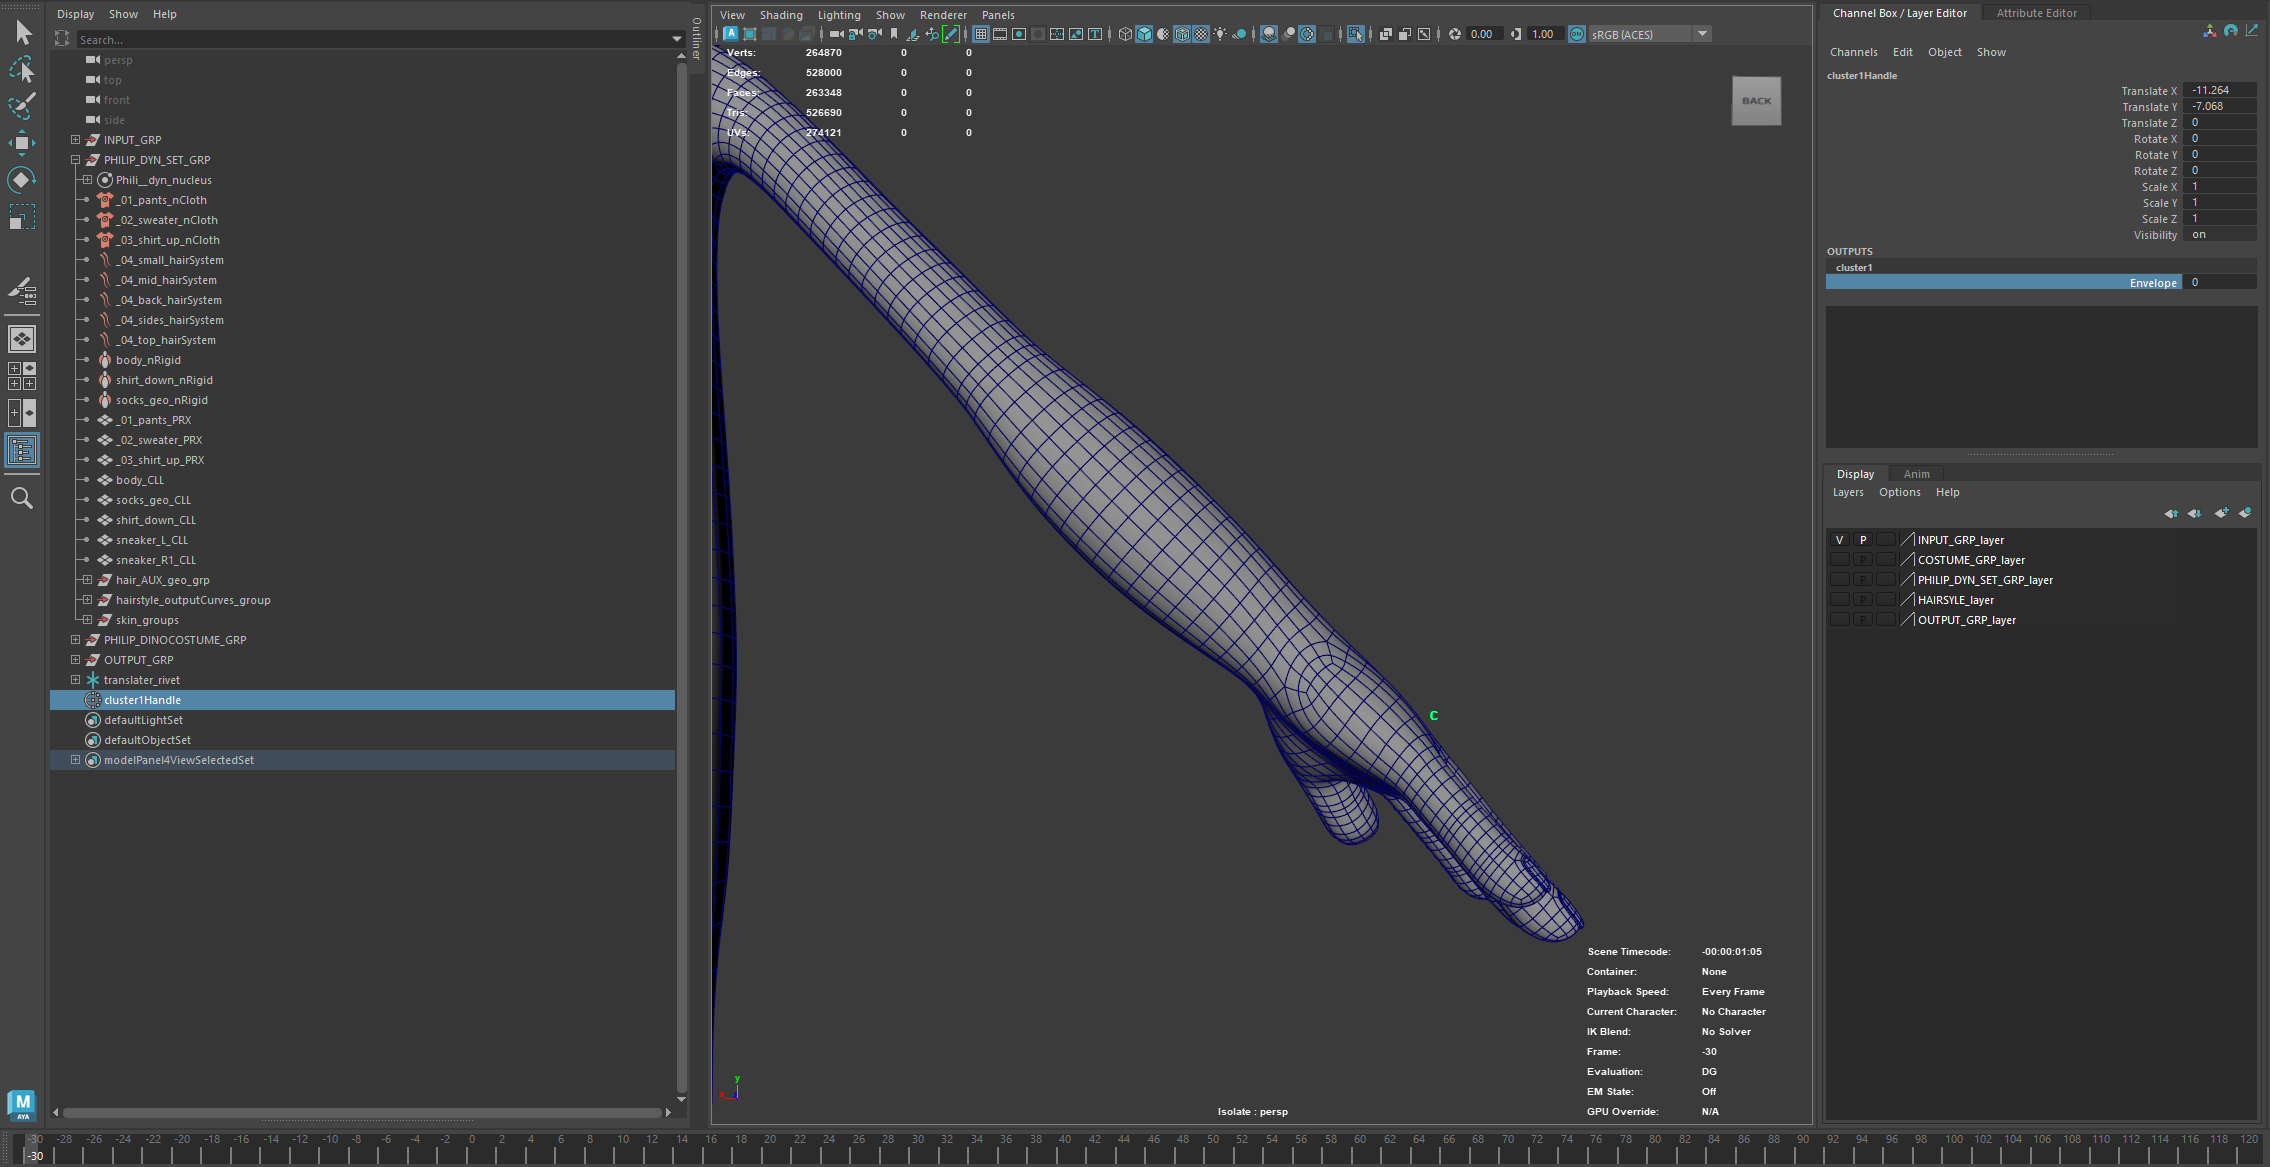Click the BACK view cube face
The width and height of the screenshot is (2270, 1167).
click(1756, 101)
